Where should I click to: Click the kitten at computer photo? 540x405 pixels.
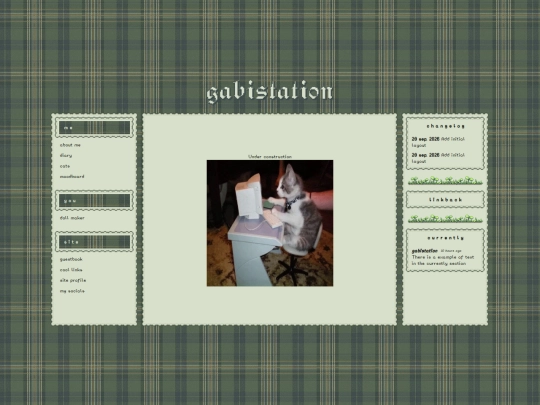click(x=270, y=223)
